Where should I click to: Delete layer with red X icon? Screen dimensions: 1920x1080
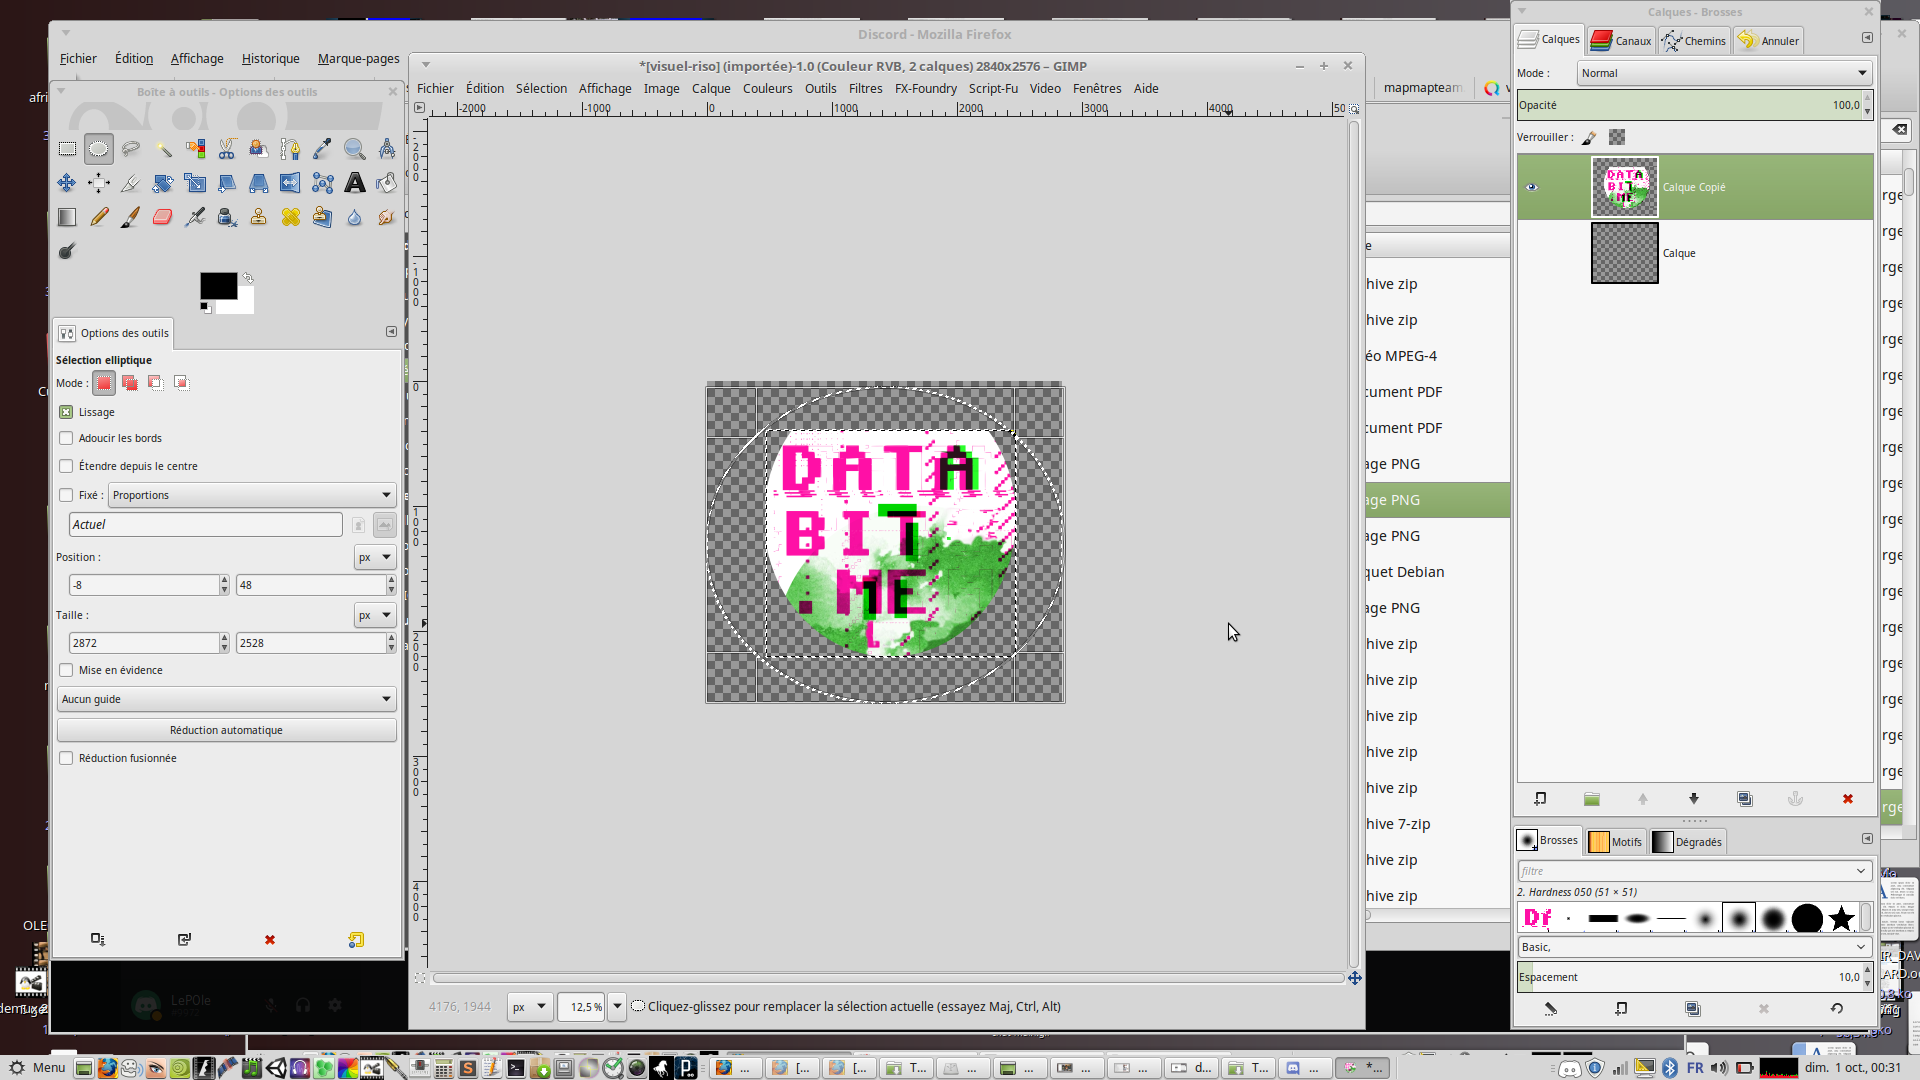coord(1847,799)
